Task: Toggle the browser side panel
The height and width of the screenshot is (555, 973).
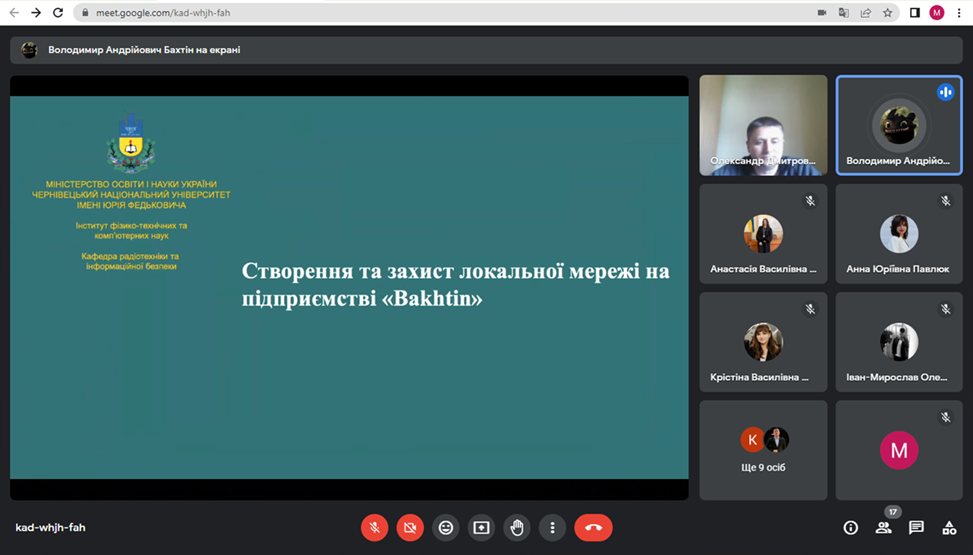Action: (x=915, y=12)
